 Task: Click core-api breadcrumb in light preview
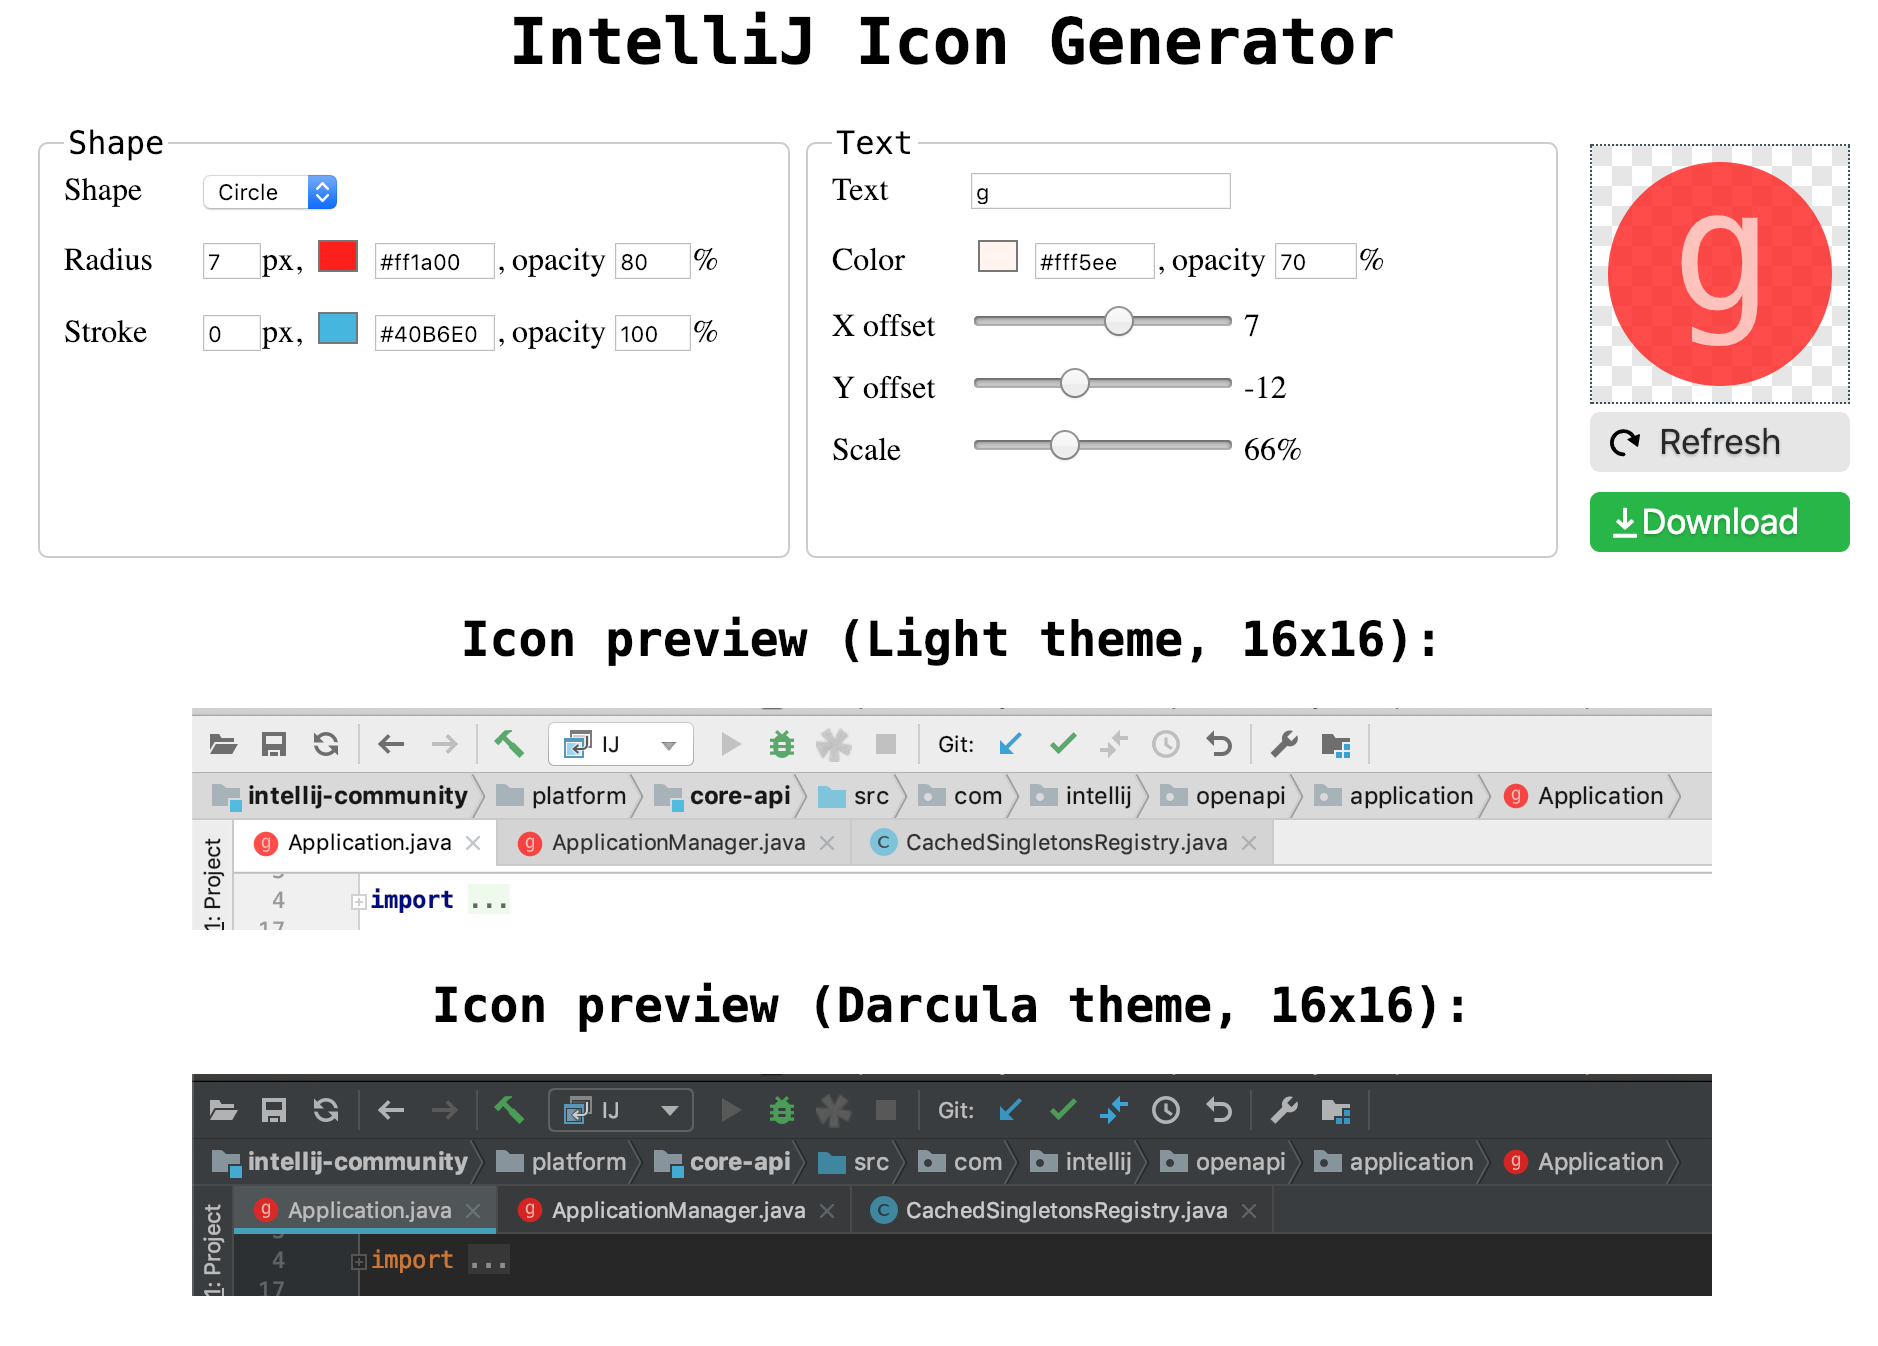722,796
